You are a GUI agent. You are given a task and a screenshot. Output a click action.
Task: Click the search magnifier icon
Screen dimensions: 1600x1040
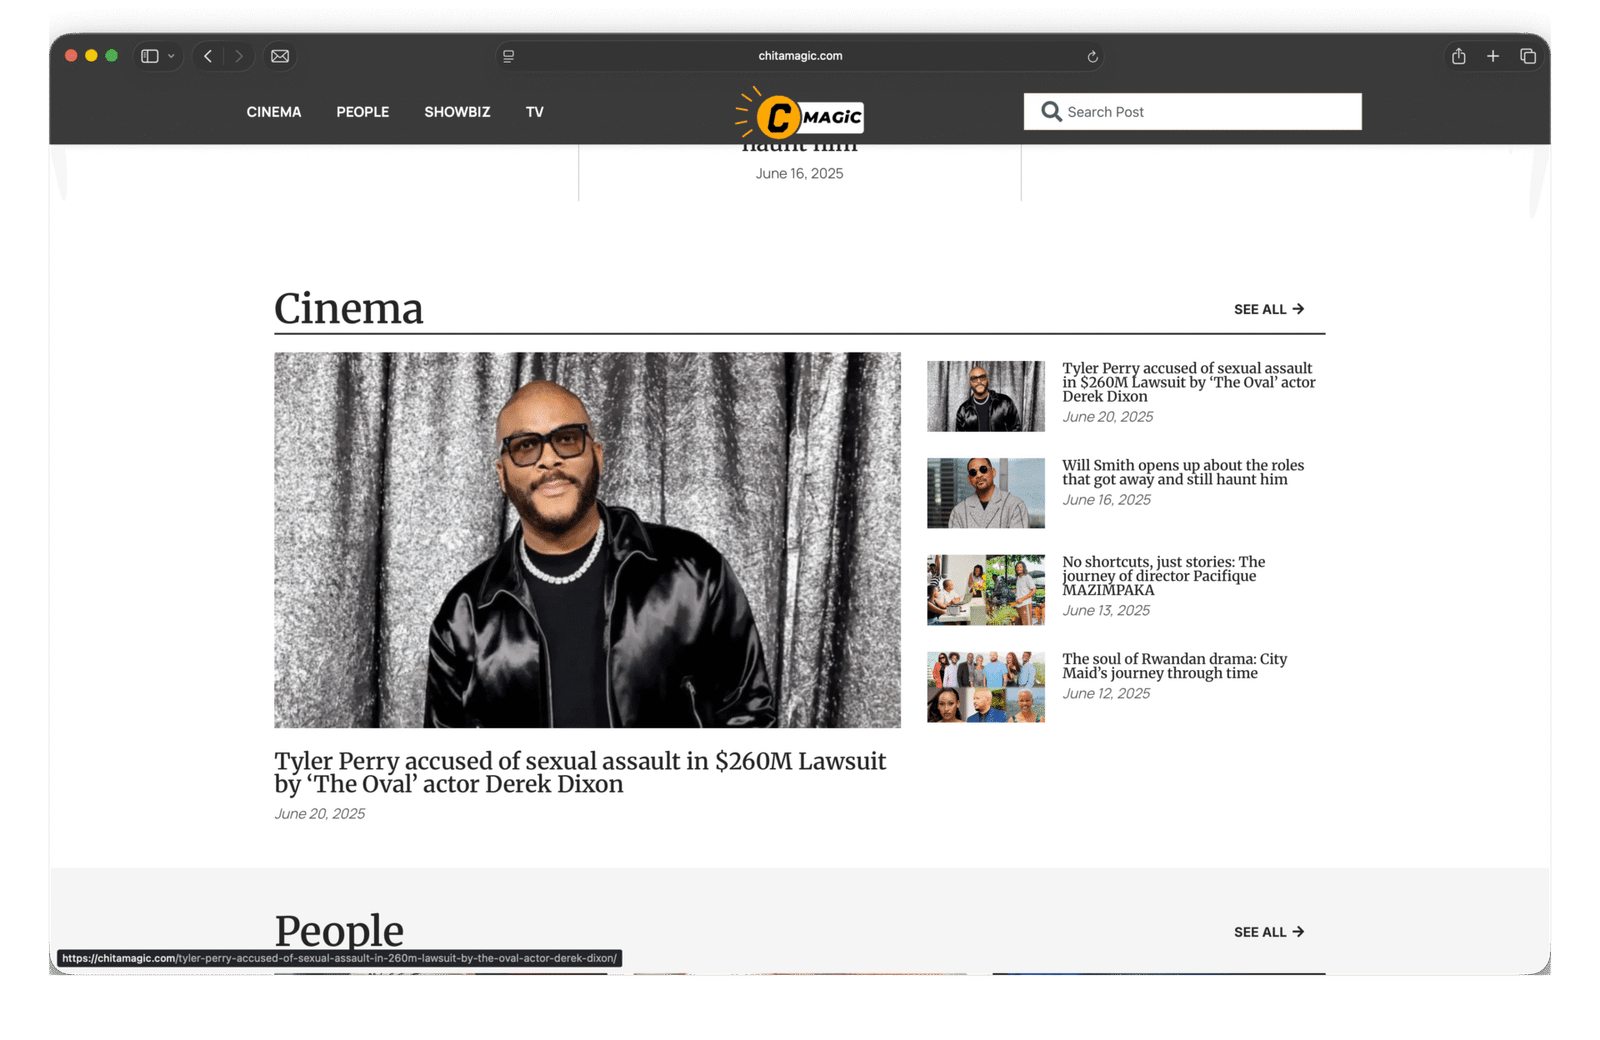(1051, 111)
